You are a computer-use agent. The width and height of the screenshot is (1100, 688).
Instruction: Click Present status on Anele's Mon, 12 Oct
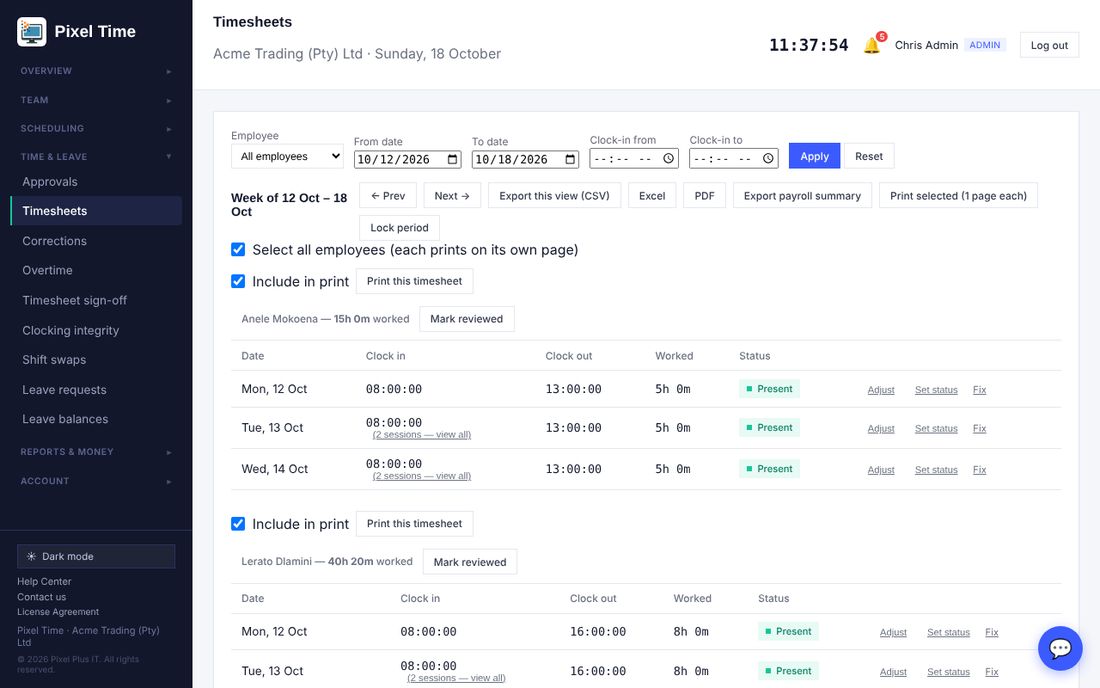click(769, 389)
